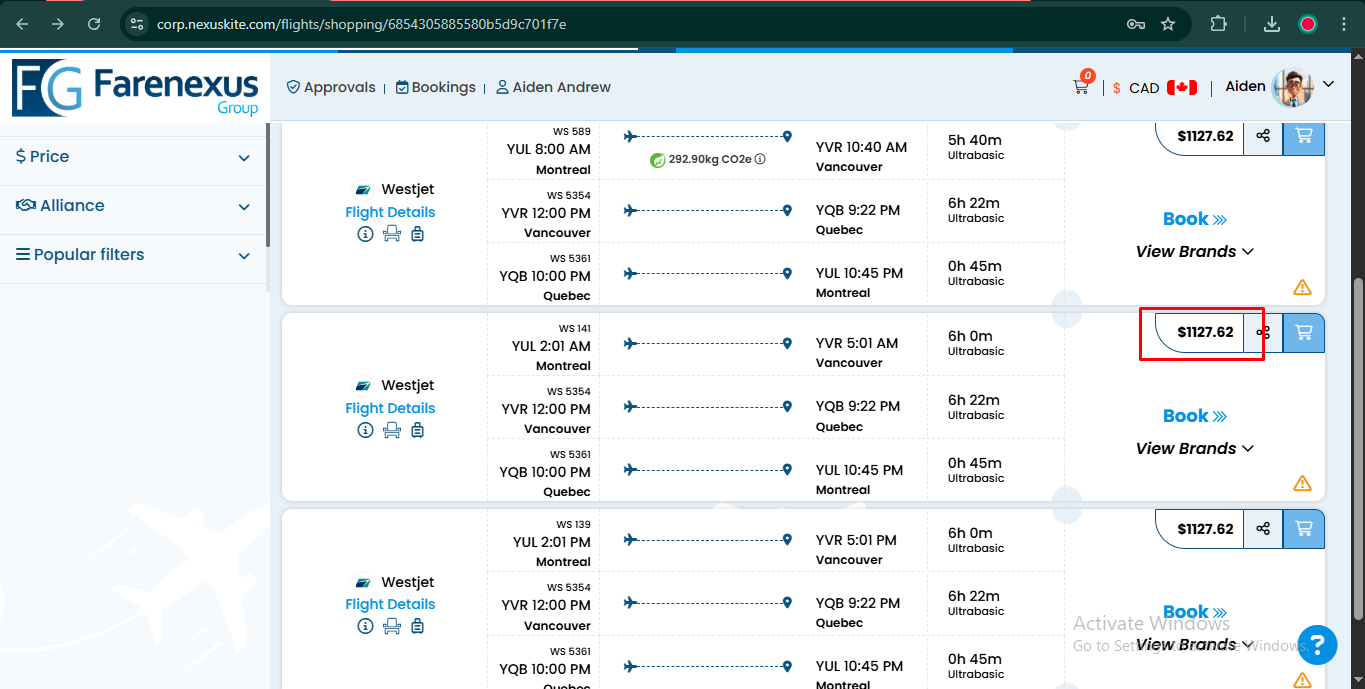Click the warning triangle on the WS 589 itinerary
Image resolution: width=1365 pixels, height=689 pixels.
tap(1302, 288)
